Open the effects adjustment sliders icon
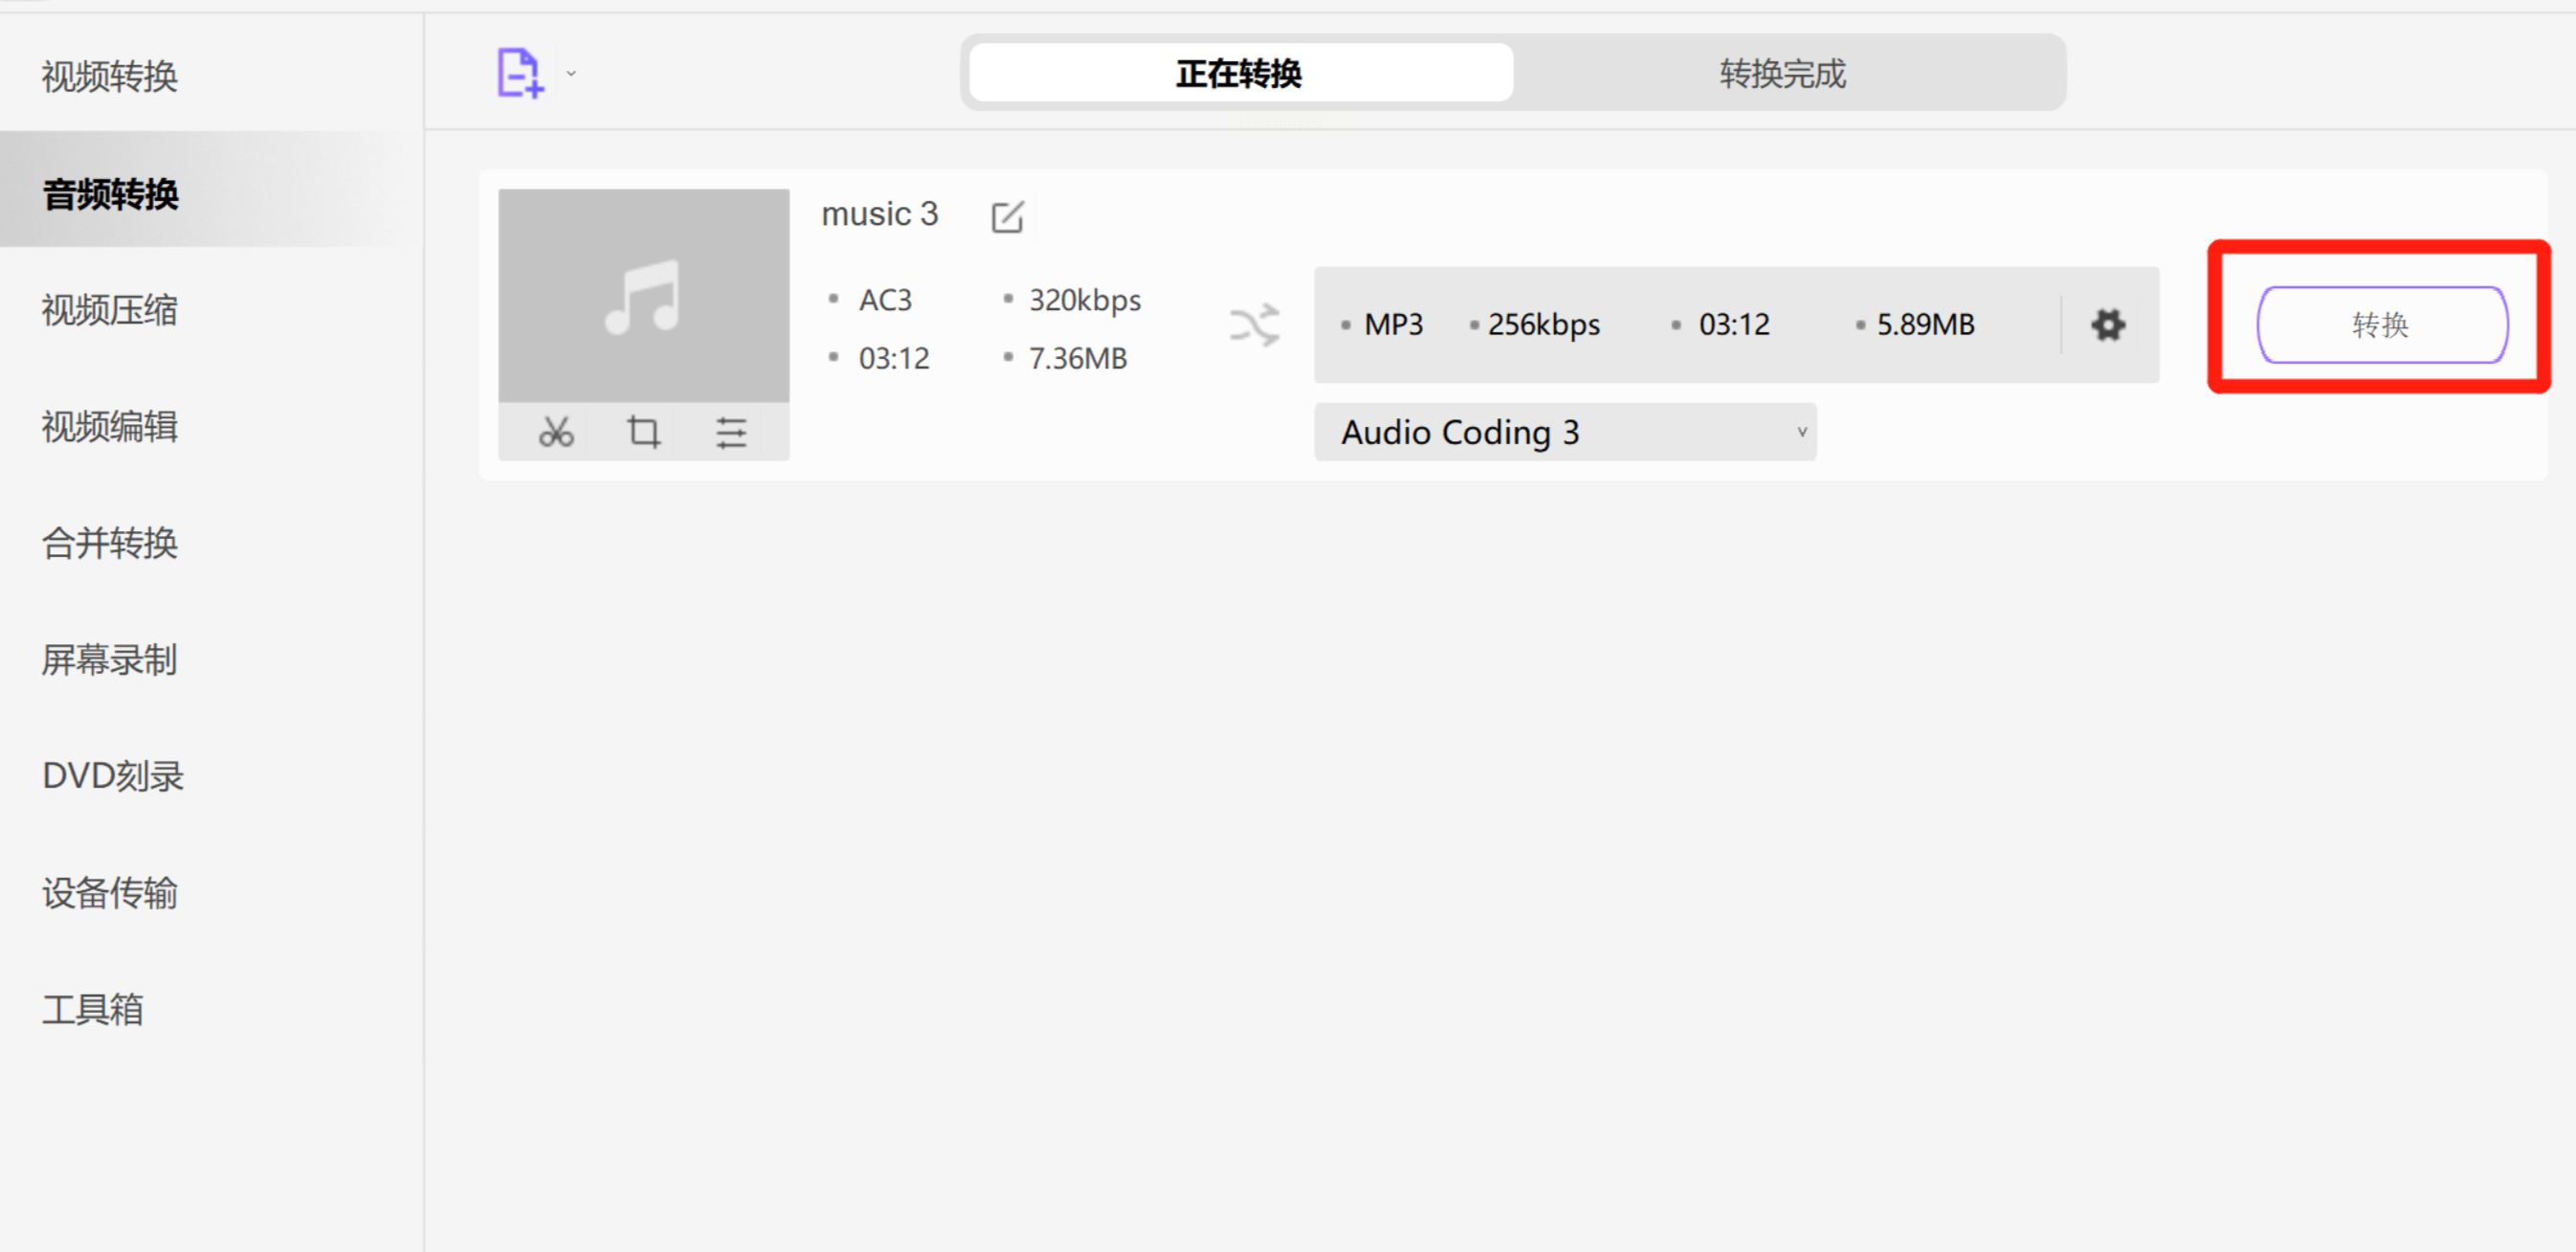Screen dimensions: 2576x1252 tap(731, 432)
